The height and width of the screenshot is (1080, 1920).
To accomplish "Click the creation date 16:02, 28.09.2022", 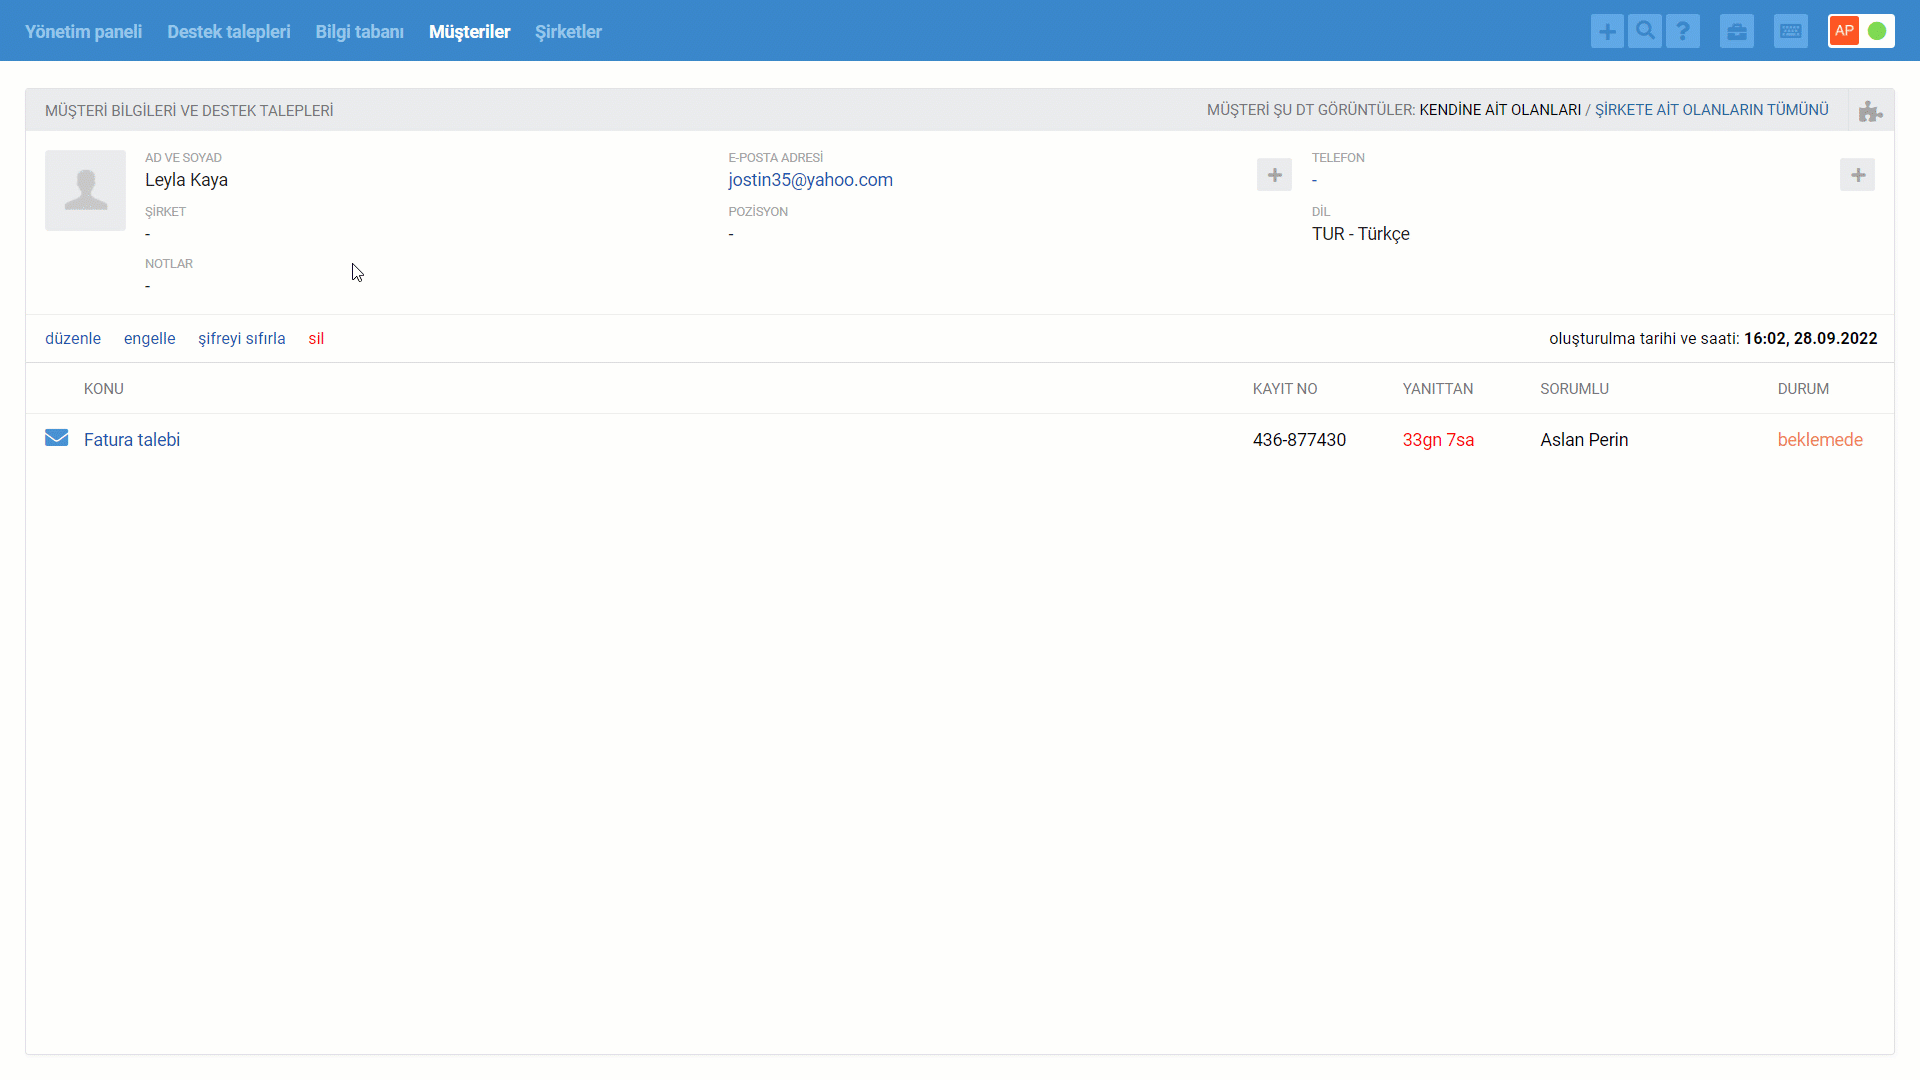I will click(x=1811, y=339).
